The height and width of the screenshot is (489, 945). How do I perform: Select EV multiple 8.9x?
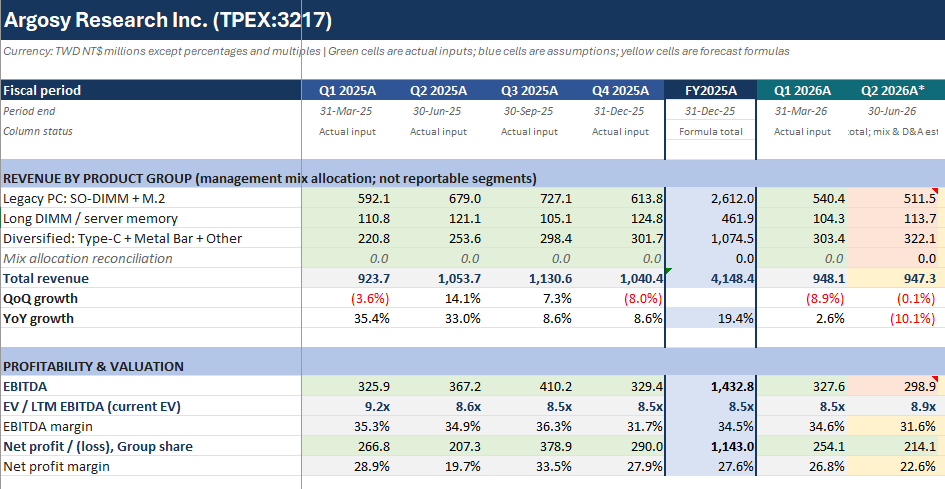click(x=893, y=406)
